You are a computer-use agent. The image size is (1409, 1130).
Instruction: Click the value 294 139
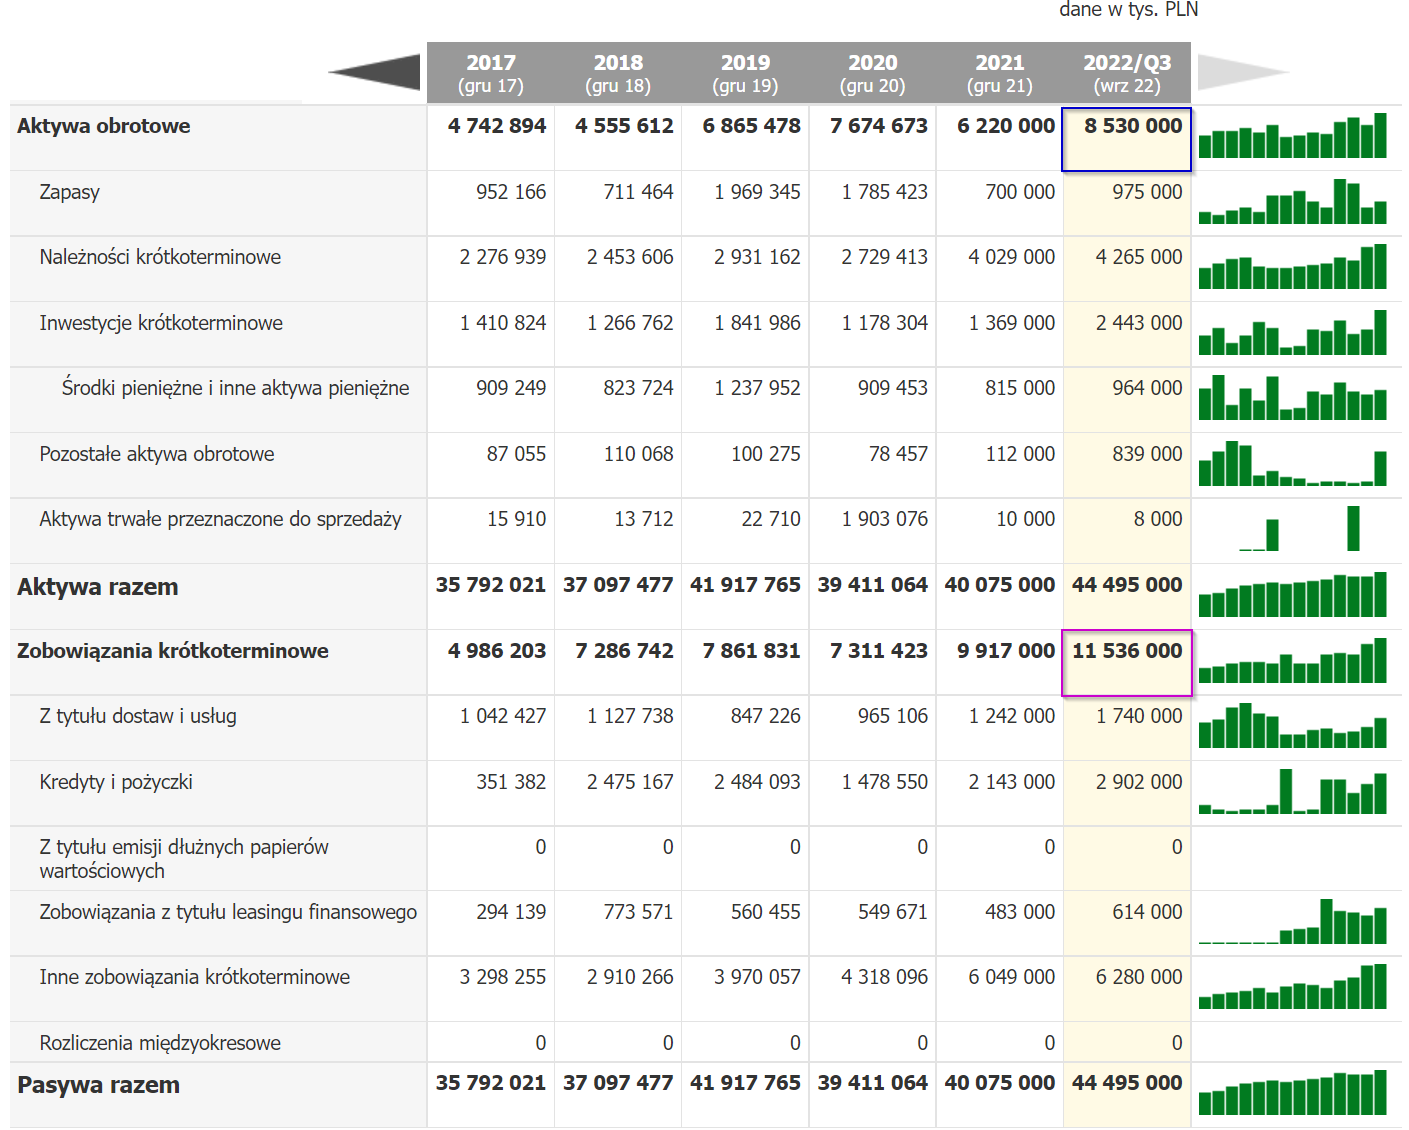511,912
